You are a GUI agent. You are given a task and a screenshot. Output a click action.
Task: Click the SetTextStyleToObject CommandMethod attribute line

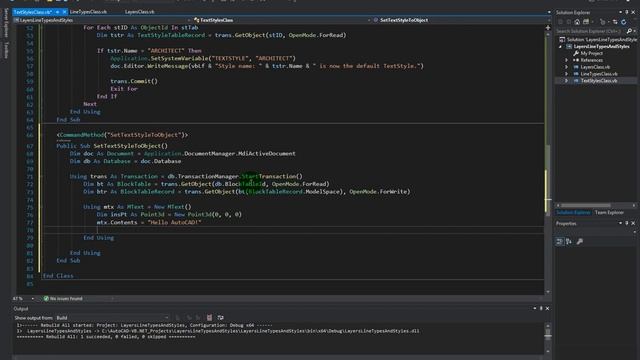(122, 135)
